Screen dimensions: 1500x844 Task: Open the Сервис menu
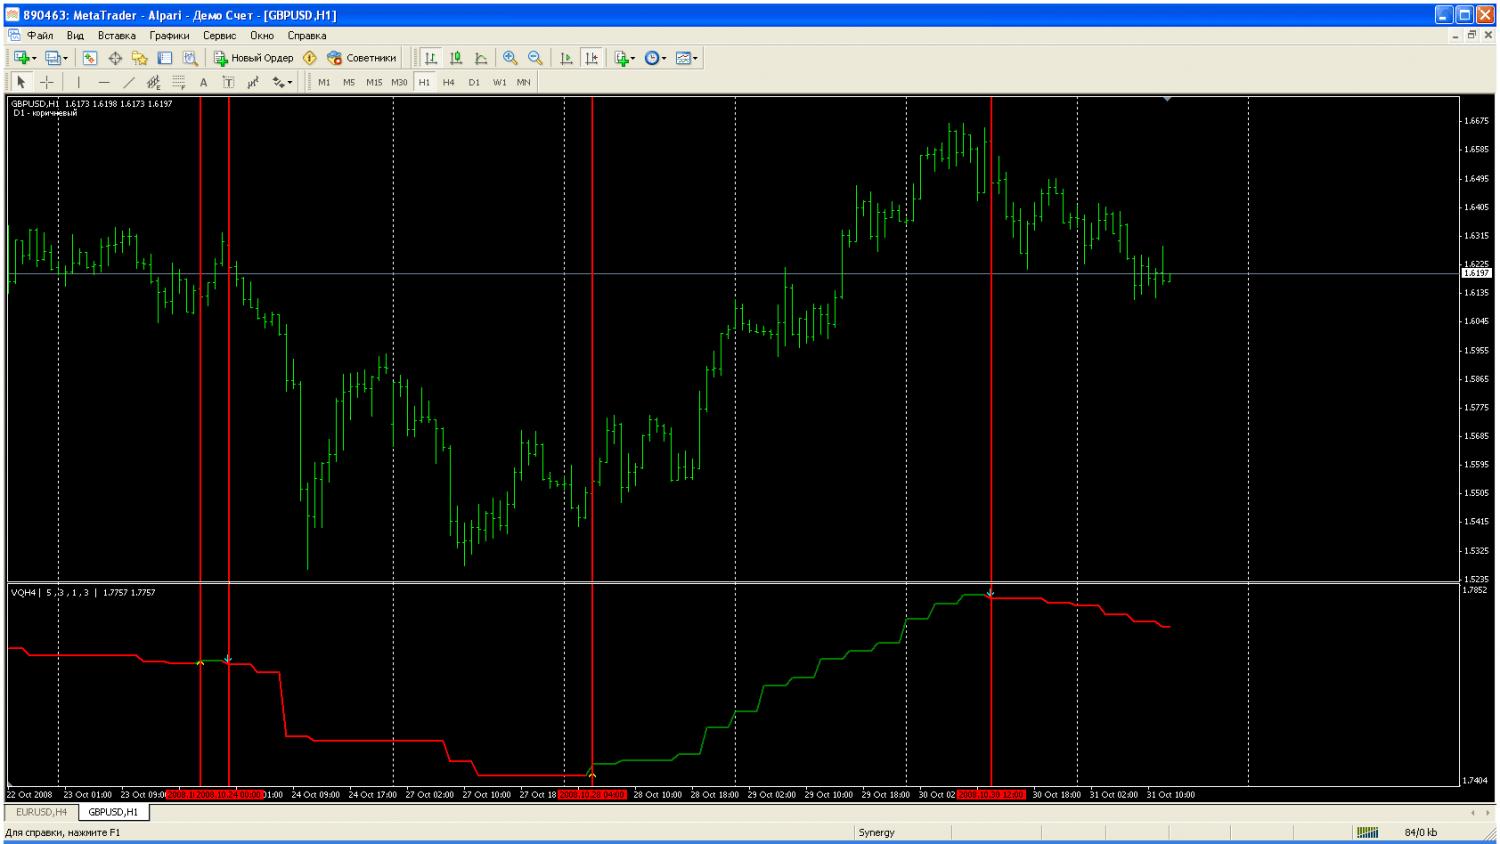coord(219,35)
